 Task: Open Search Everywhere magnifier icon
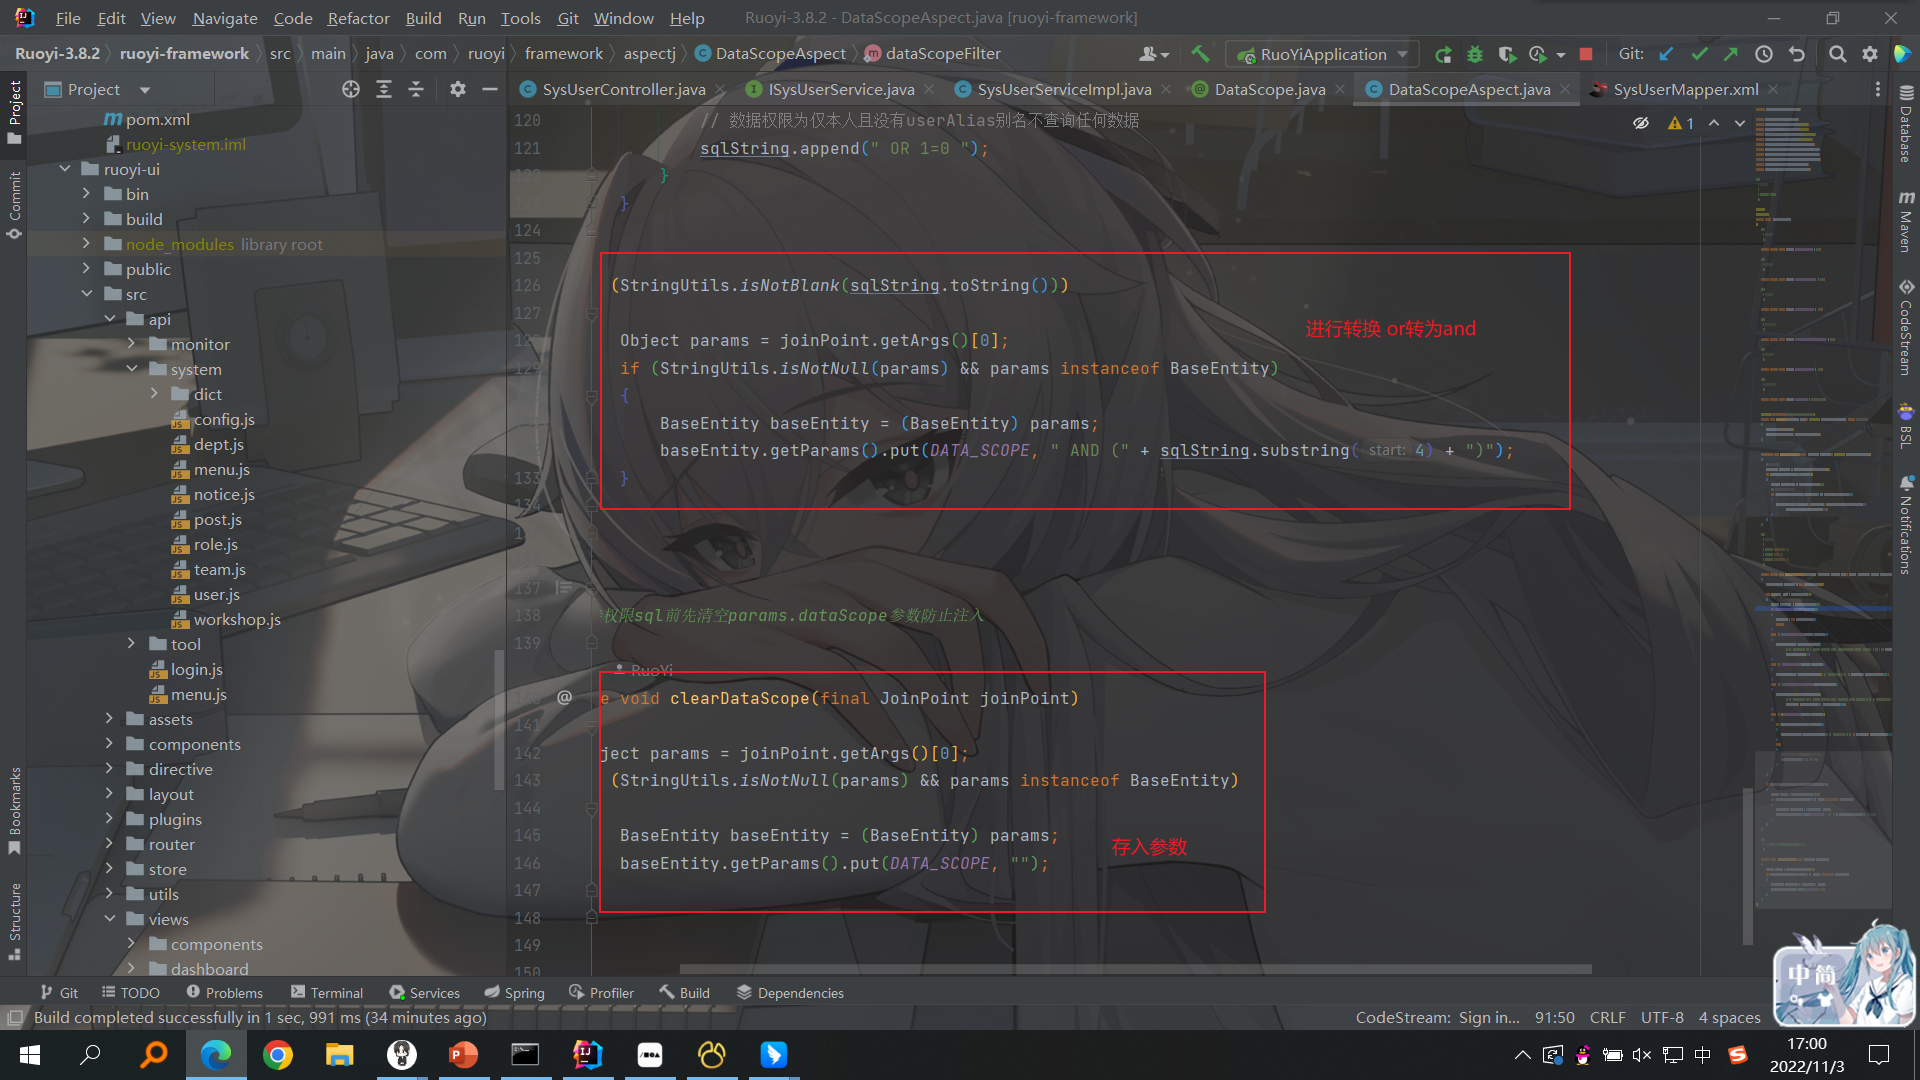tap(1837, 54)
